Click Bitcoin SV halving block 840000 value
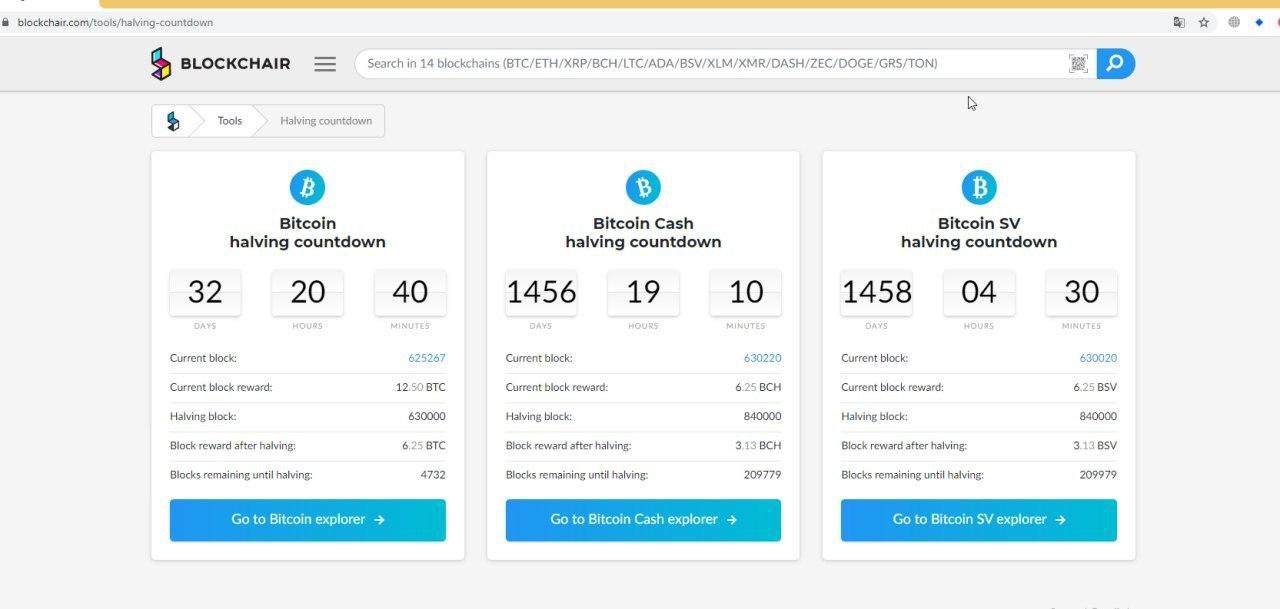The image size is (1280, 609). (1098, 416)
